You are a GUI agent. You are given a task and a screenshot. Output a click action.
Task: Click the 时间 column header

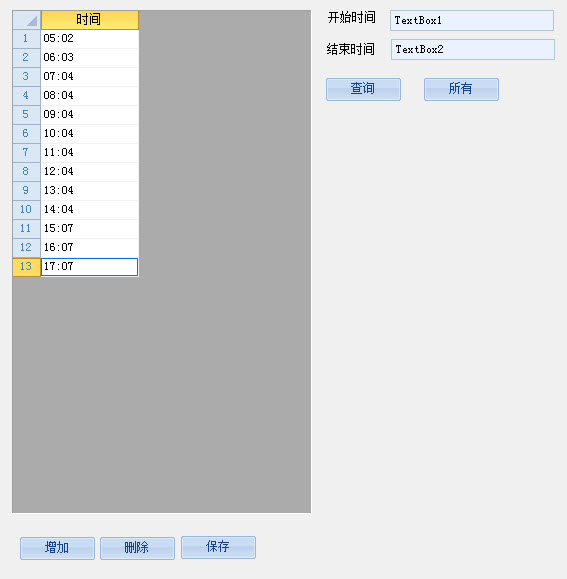pyautogui.click(x=90, y=20)
